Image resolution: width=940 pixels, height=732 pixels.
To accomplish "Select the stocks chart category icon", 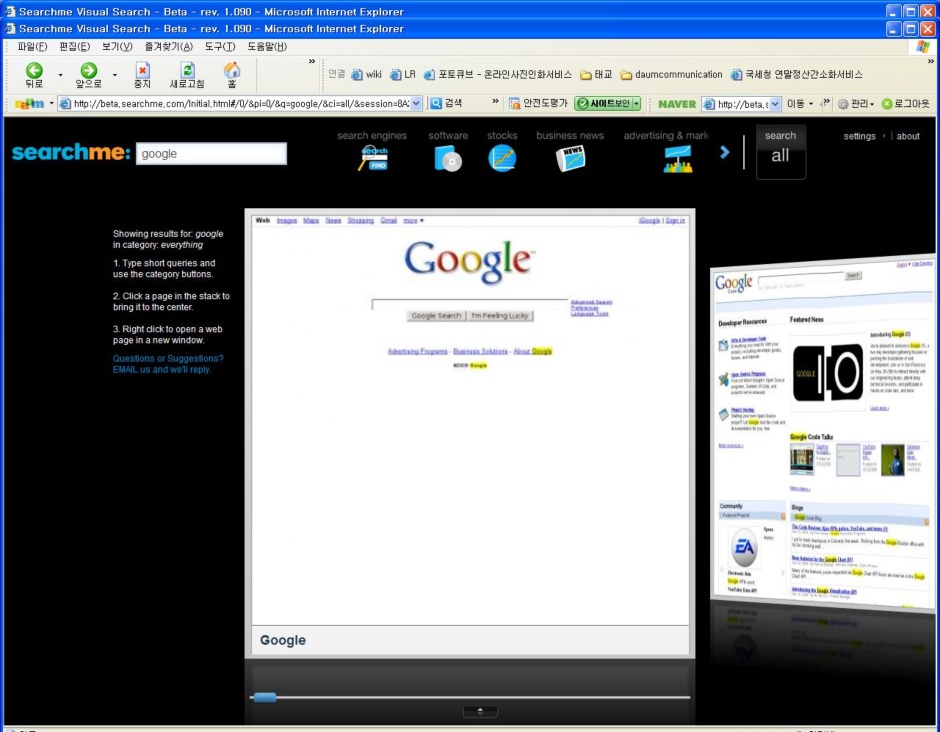I will (502, 159).
